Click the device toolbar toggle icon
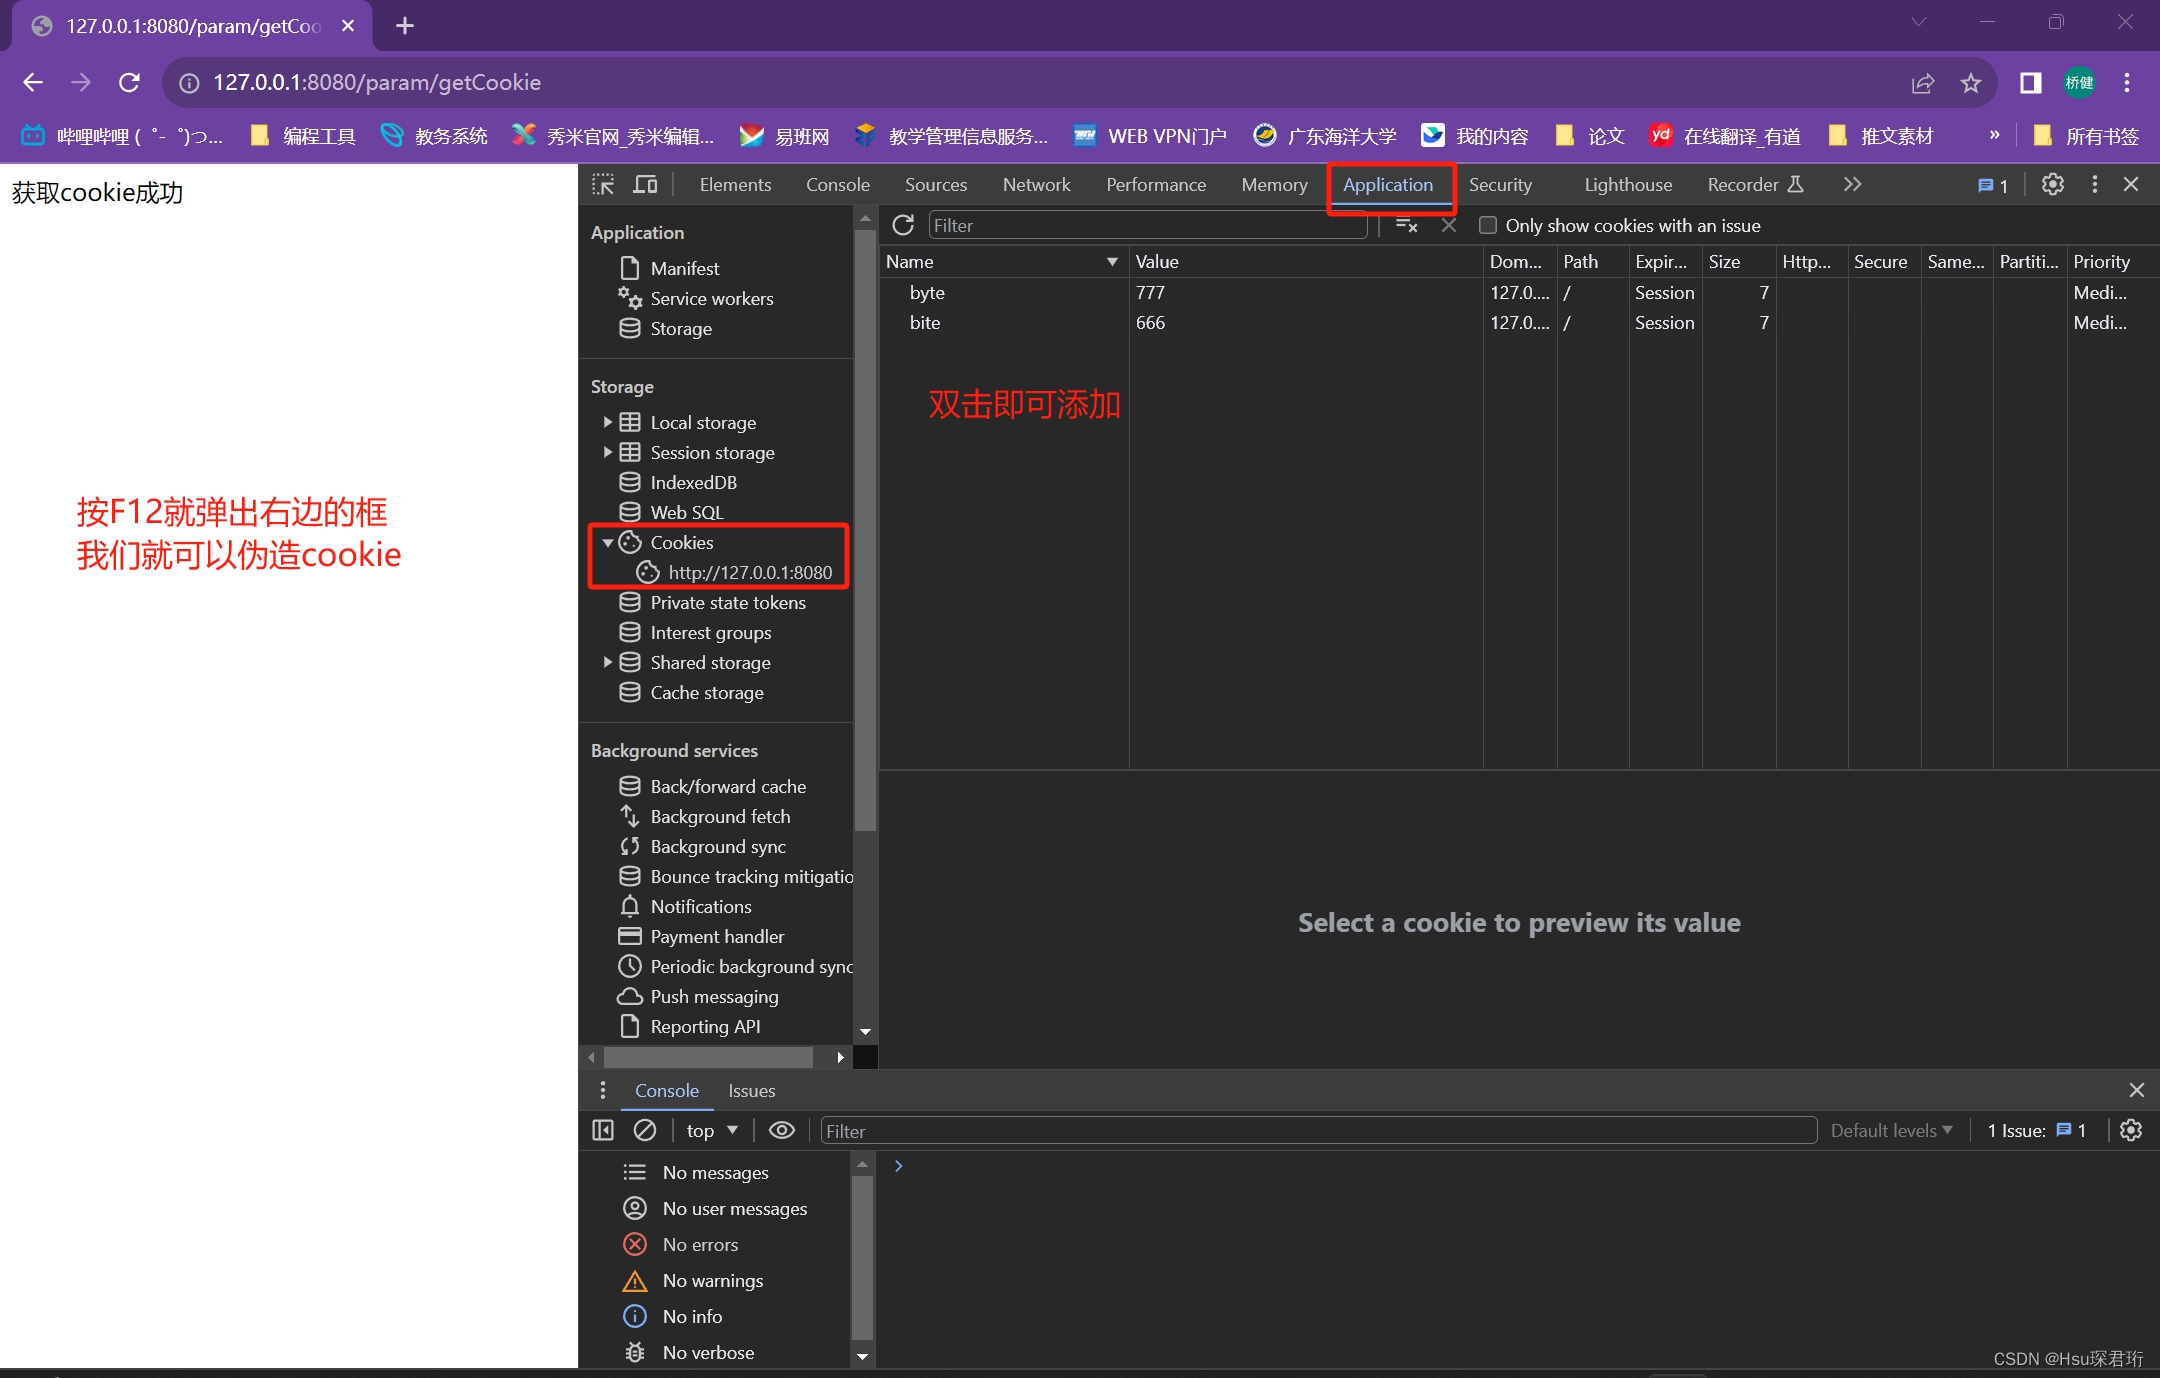This screenshot has width=2160, height=1378. click(647, 183)
